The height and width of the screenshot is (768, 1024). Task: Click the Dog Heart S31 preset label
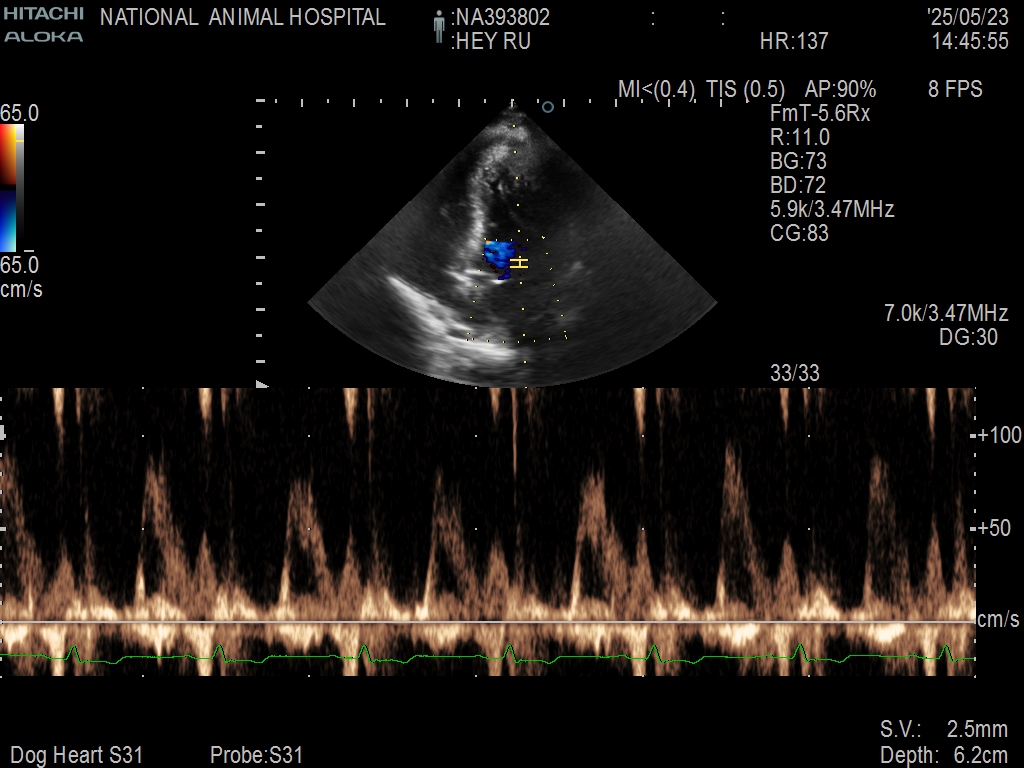point(76,755)
